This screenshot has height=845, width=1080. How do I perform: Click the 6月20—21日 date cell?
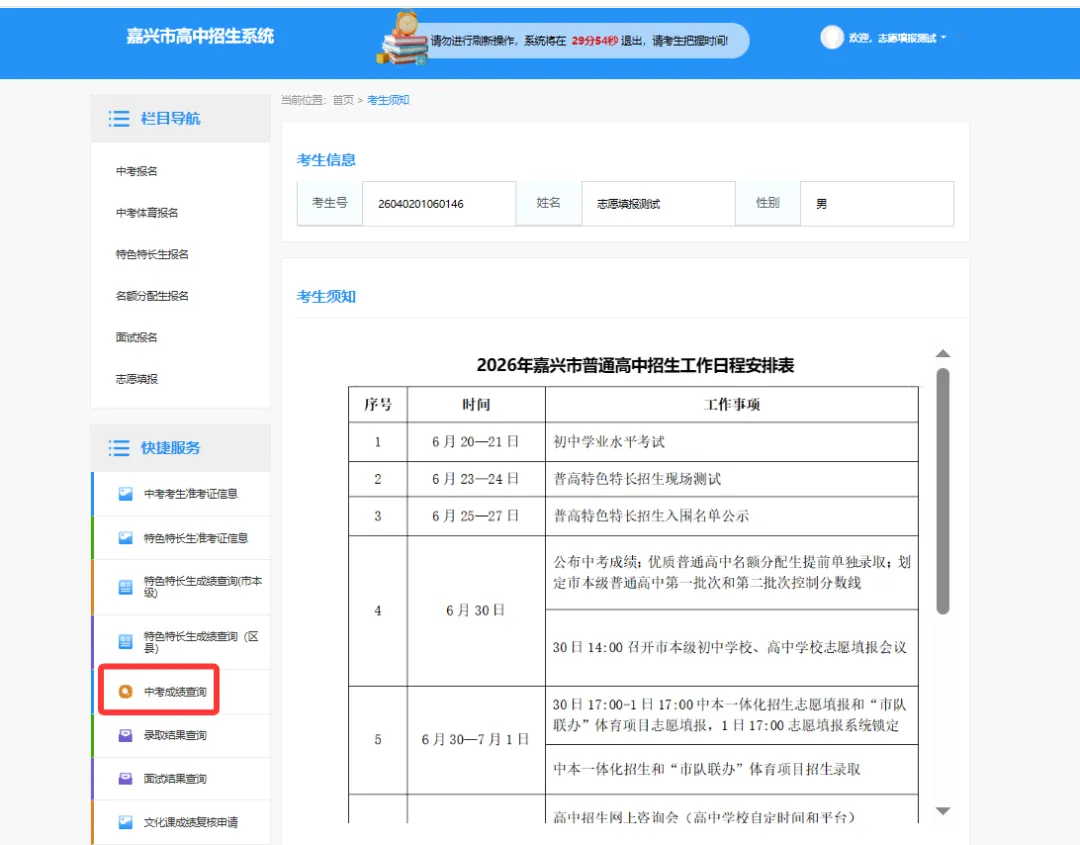click(x=476, y=442)
